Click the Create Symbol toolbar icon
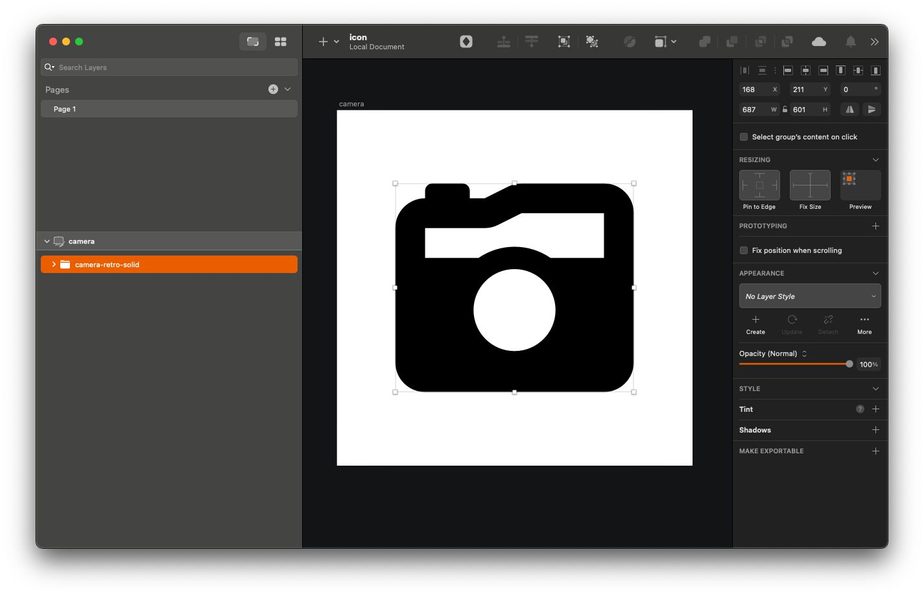This screenshot has width=924, height=596. click(x=466, y=41)
